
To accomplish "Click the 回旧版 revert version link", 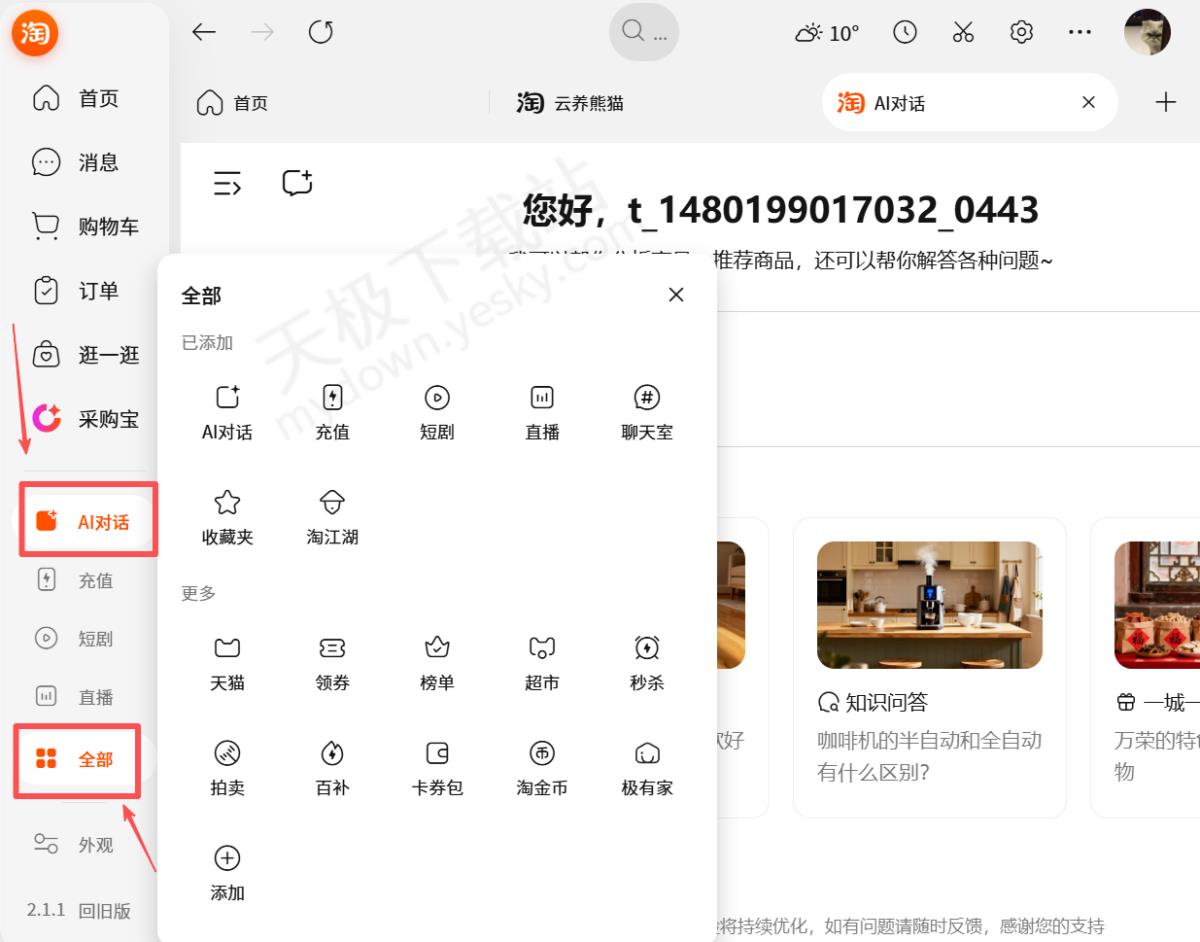I will [x=105, y=911].
